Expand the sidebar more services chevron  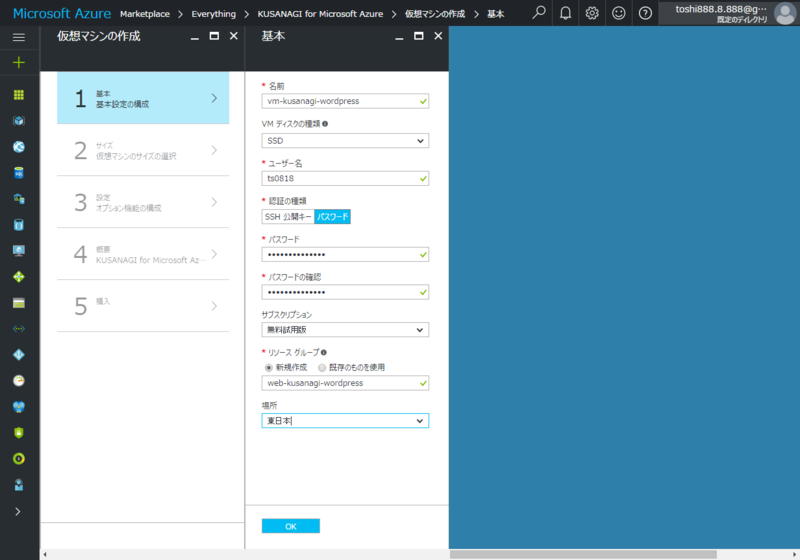tap(18, 512)
